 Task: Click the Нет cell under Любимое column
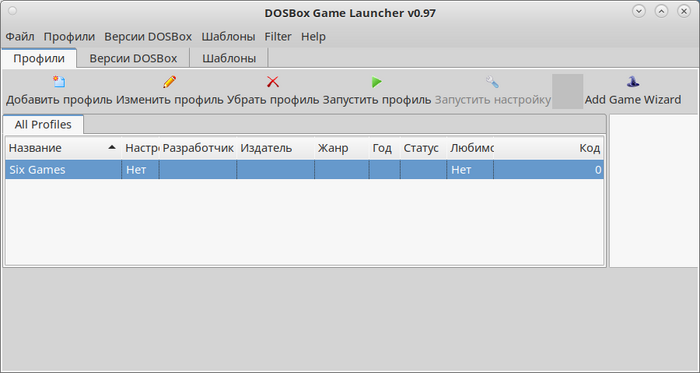click(470, 170)
